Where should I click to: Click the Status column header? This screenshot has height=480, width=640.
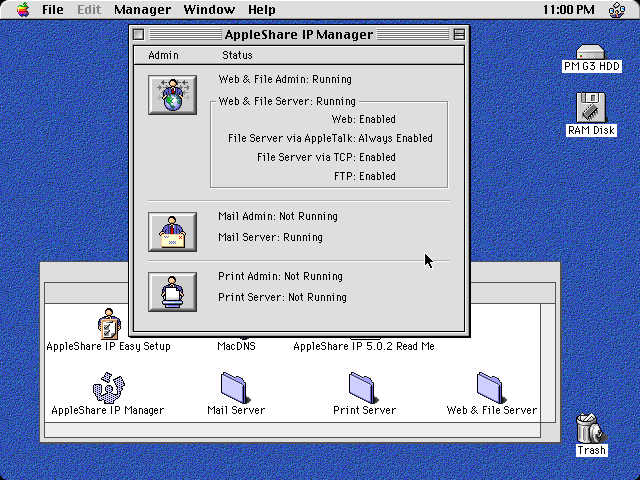[x=237, y=55]
